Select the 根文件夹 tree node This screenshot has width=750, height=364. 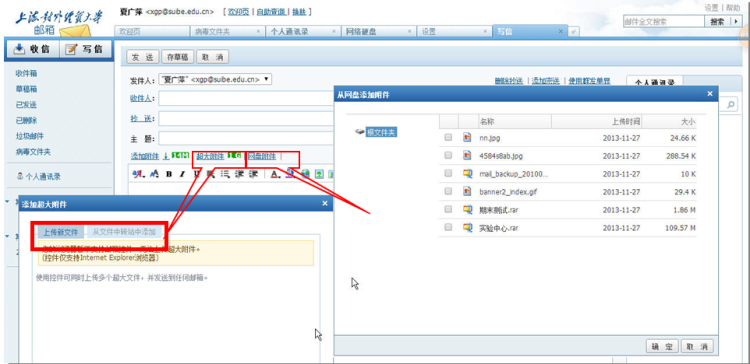tap(381, 132)
